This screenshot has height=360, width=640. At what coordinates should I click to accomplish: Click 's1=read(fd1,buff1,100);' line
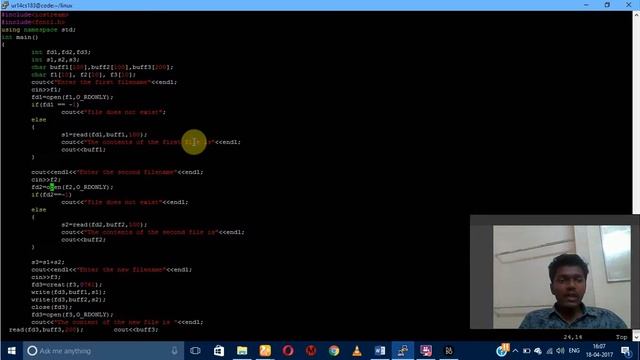(104, 134)
